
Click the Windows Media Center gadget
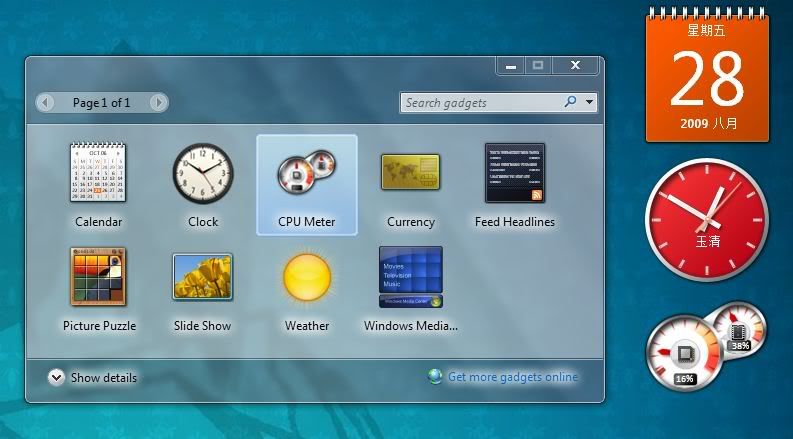click(x=410, y=277)
